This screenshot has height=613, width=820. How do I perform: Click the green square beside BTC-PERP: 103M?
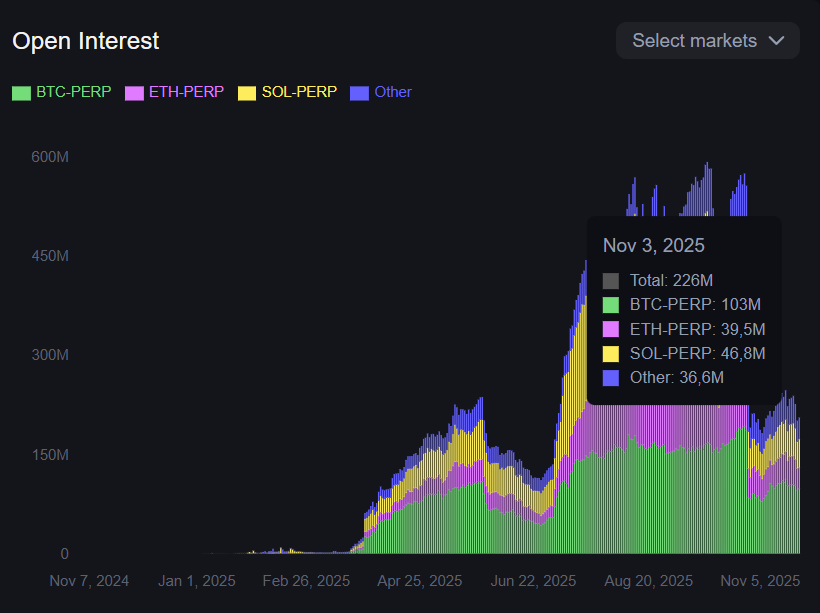612,304
